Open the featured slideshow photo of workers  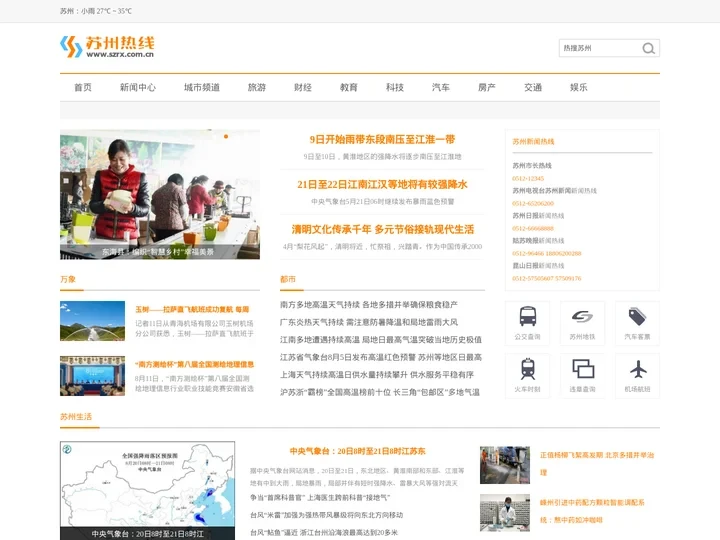[160, 194]
